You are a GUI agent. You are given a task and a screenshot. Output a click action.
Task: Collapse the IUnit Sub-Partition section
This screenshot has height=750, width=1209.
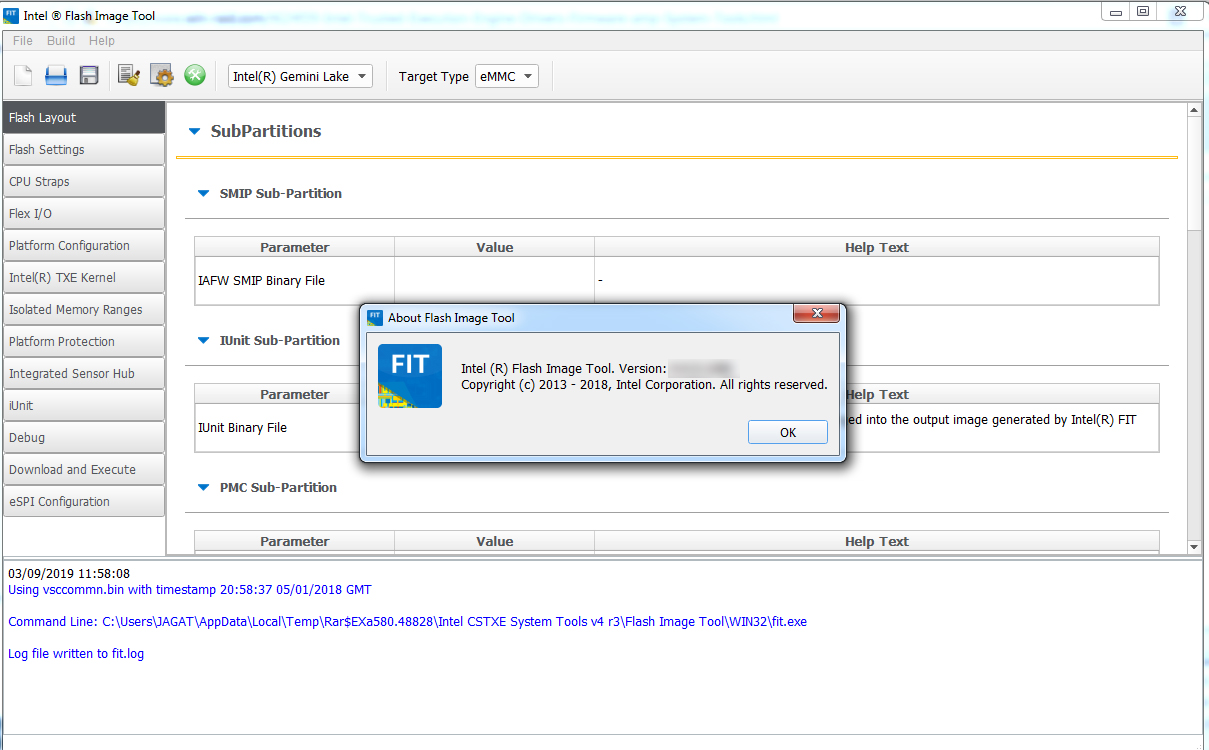204,340
